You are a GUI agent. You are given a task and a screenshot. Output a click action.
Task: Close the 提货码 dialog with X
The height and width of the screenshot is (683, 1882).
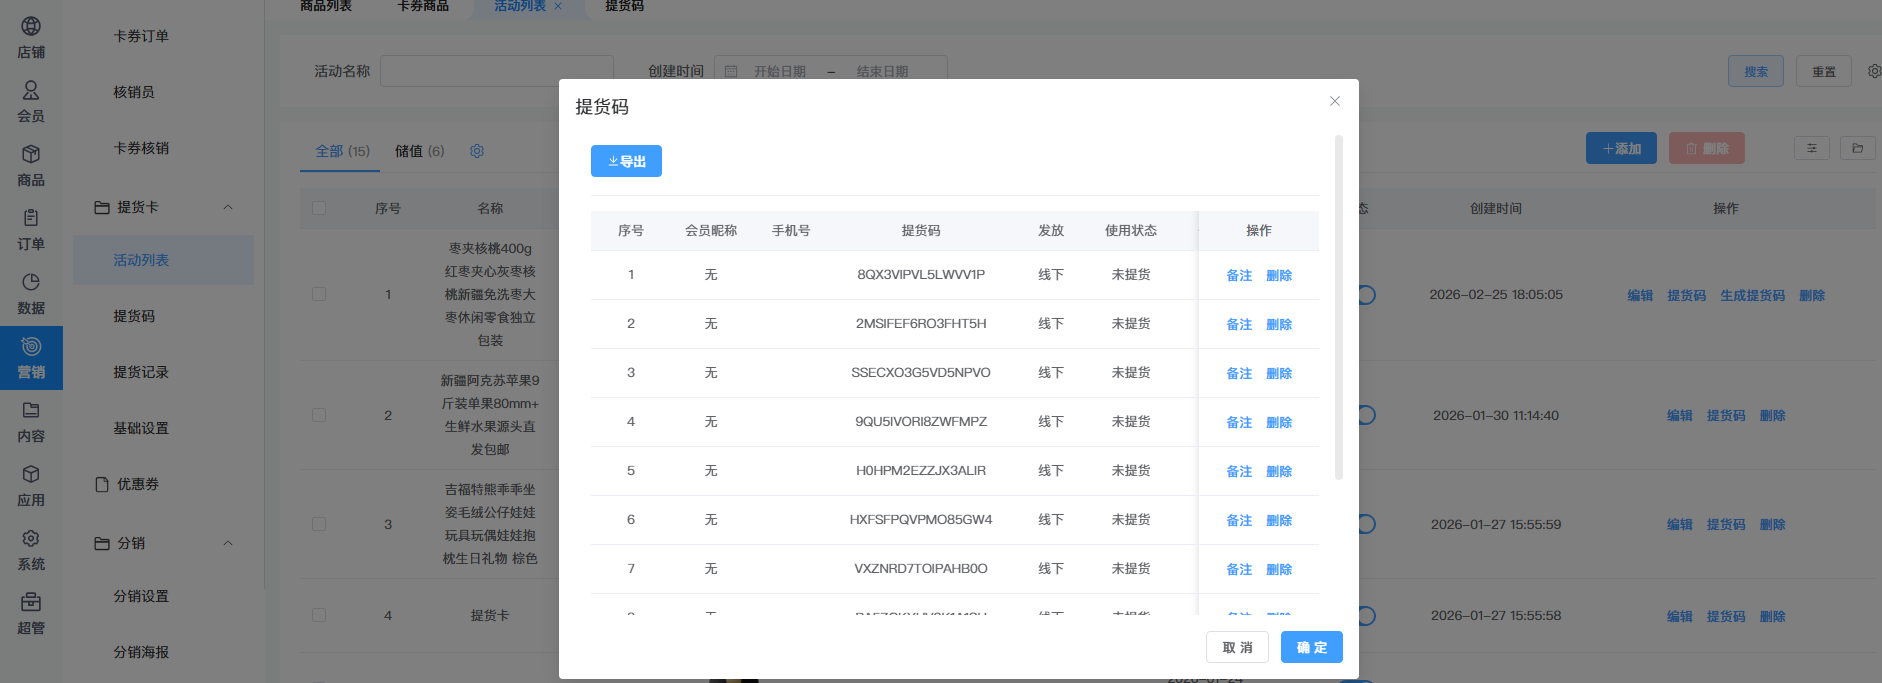pos(1334,101)
